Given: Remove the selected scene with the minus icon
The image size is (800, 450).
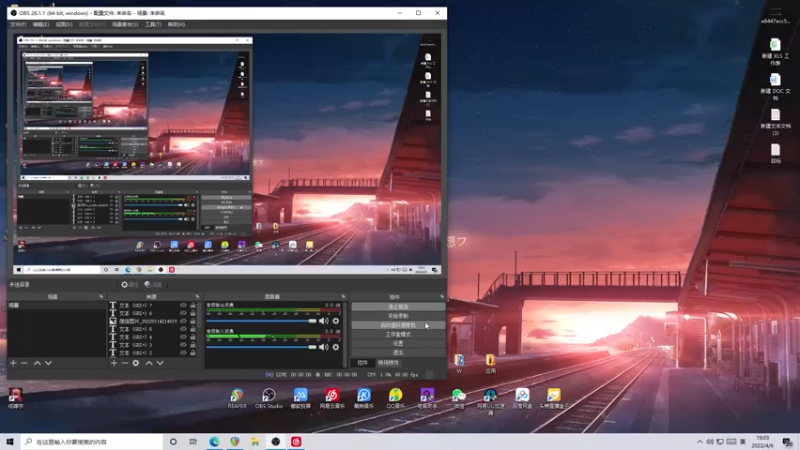Looking at the screenshot, I should (24, 363).
